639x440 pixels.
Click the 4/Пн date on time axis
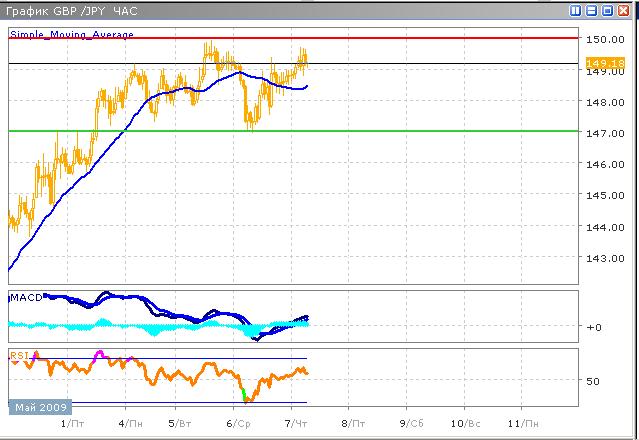[x=128, y=424]
